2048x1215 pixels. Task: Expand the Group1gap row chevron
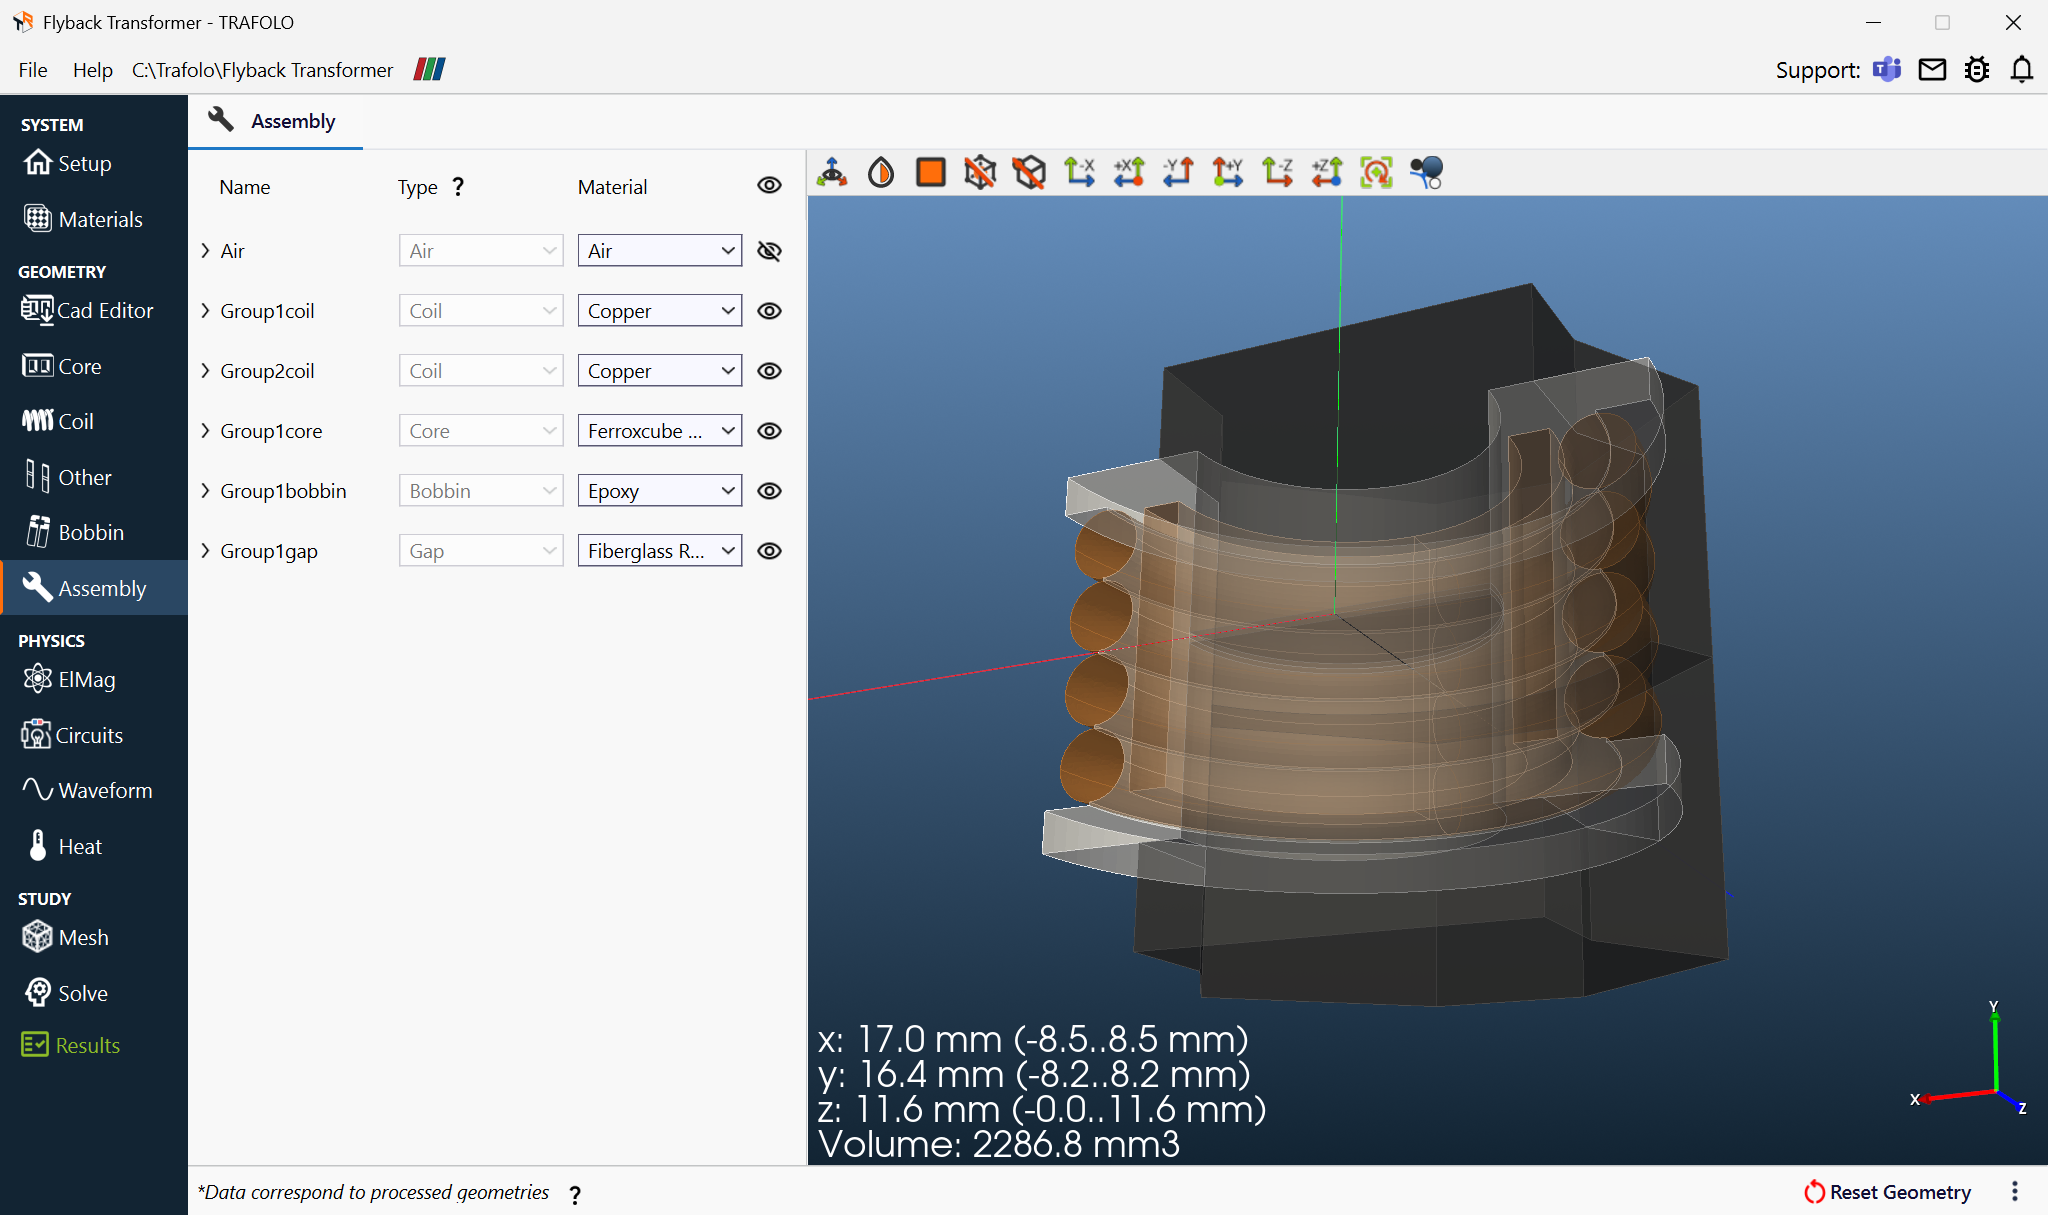coord(205,551)
